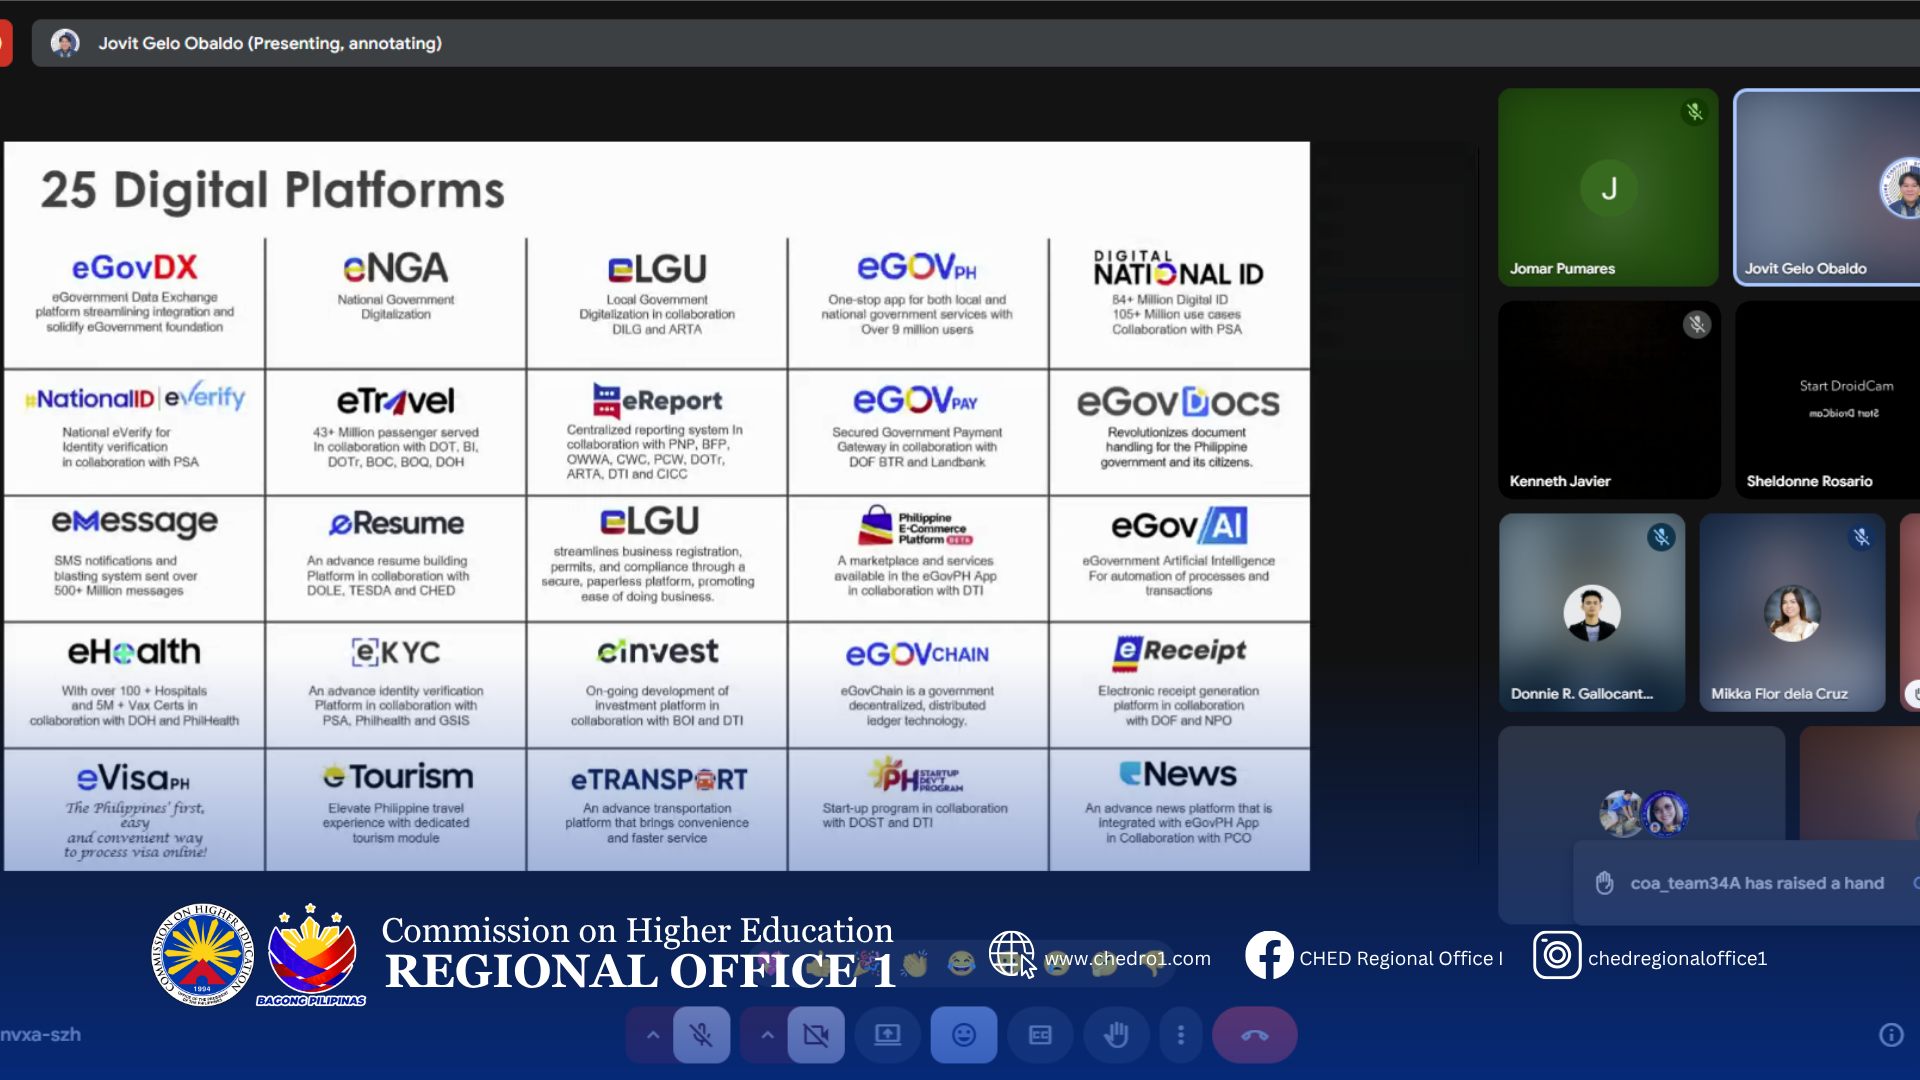
Task: Click the muted mic icon on Jomar Pumares
Action: click(1694, 112)
